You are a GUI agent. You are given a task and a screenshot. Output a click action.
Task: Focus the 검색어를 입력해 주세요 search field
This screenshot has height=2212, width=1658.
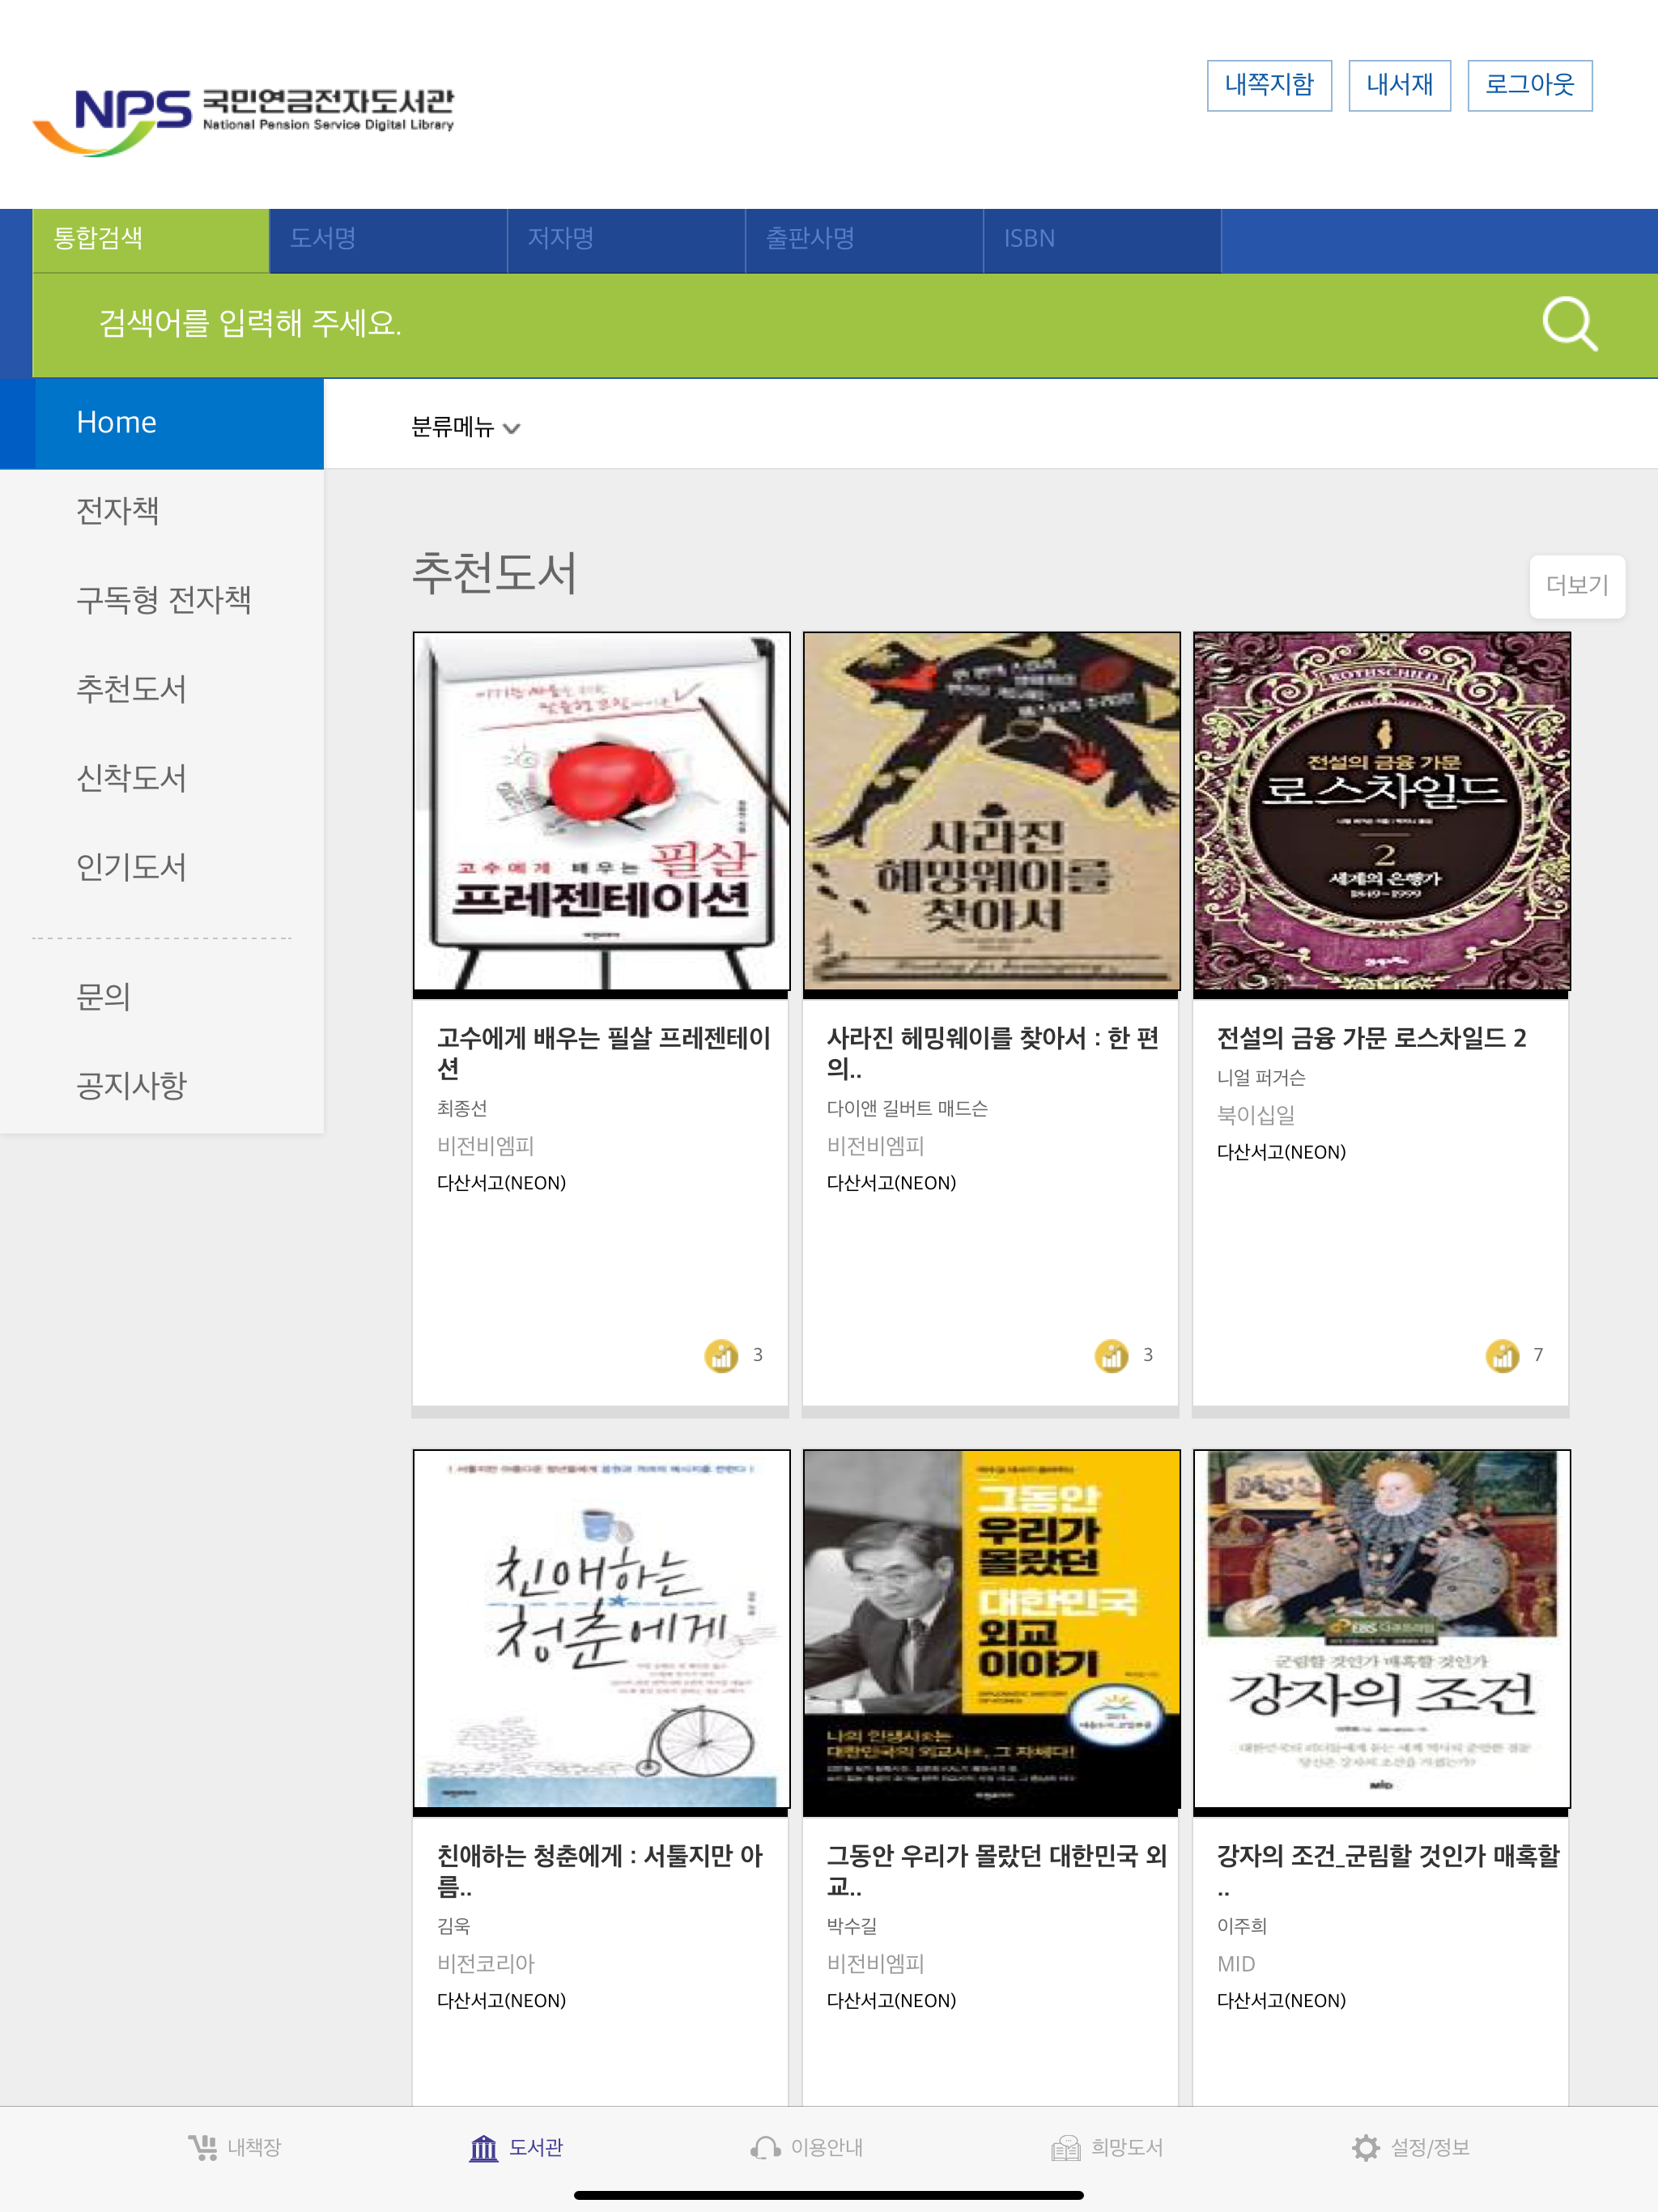click(x=780, y=324)
